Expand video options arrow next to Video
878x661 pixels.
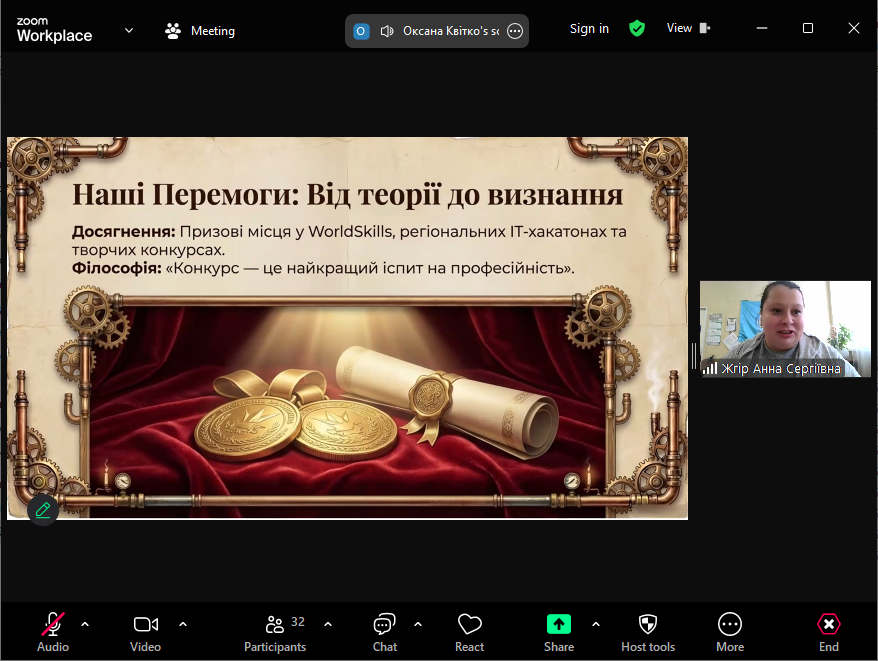click(183, 624)
